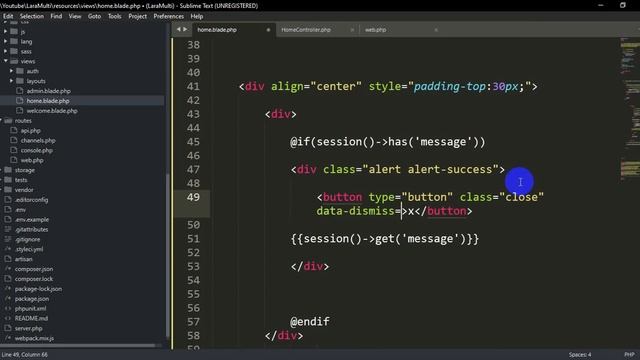
Task: Expand the lang folder arrow
Action: pyautogui.click(x=5, y=41)
